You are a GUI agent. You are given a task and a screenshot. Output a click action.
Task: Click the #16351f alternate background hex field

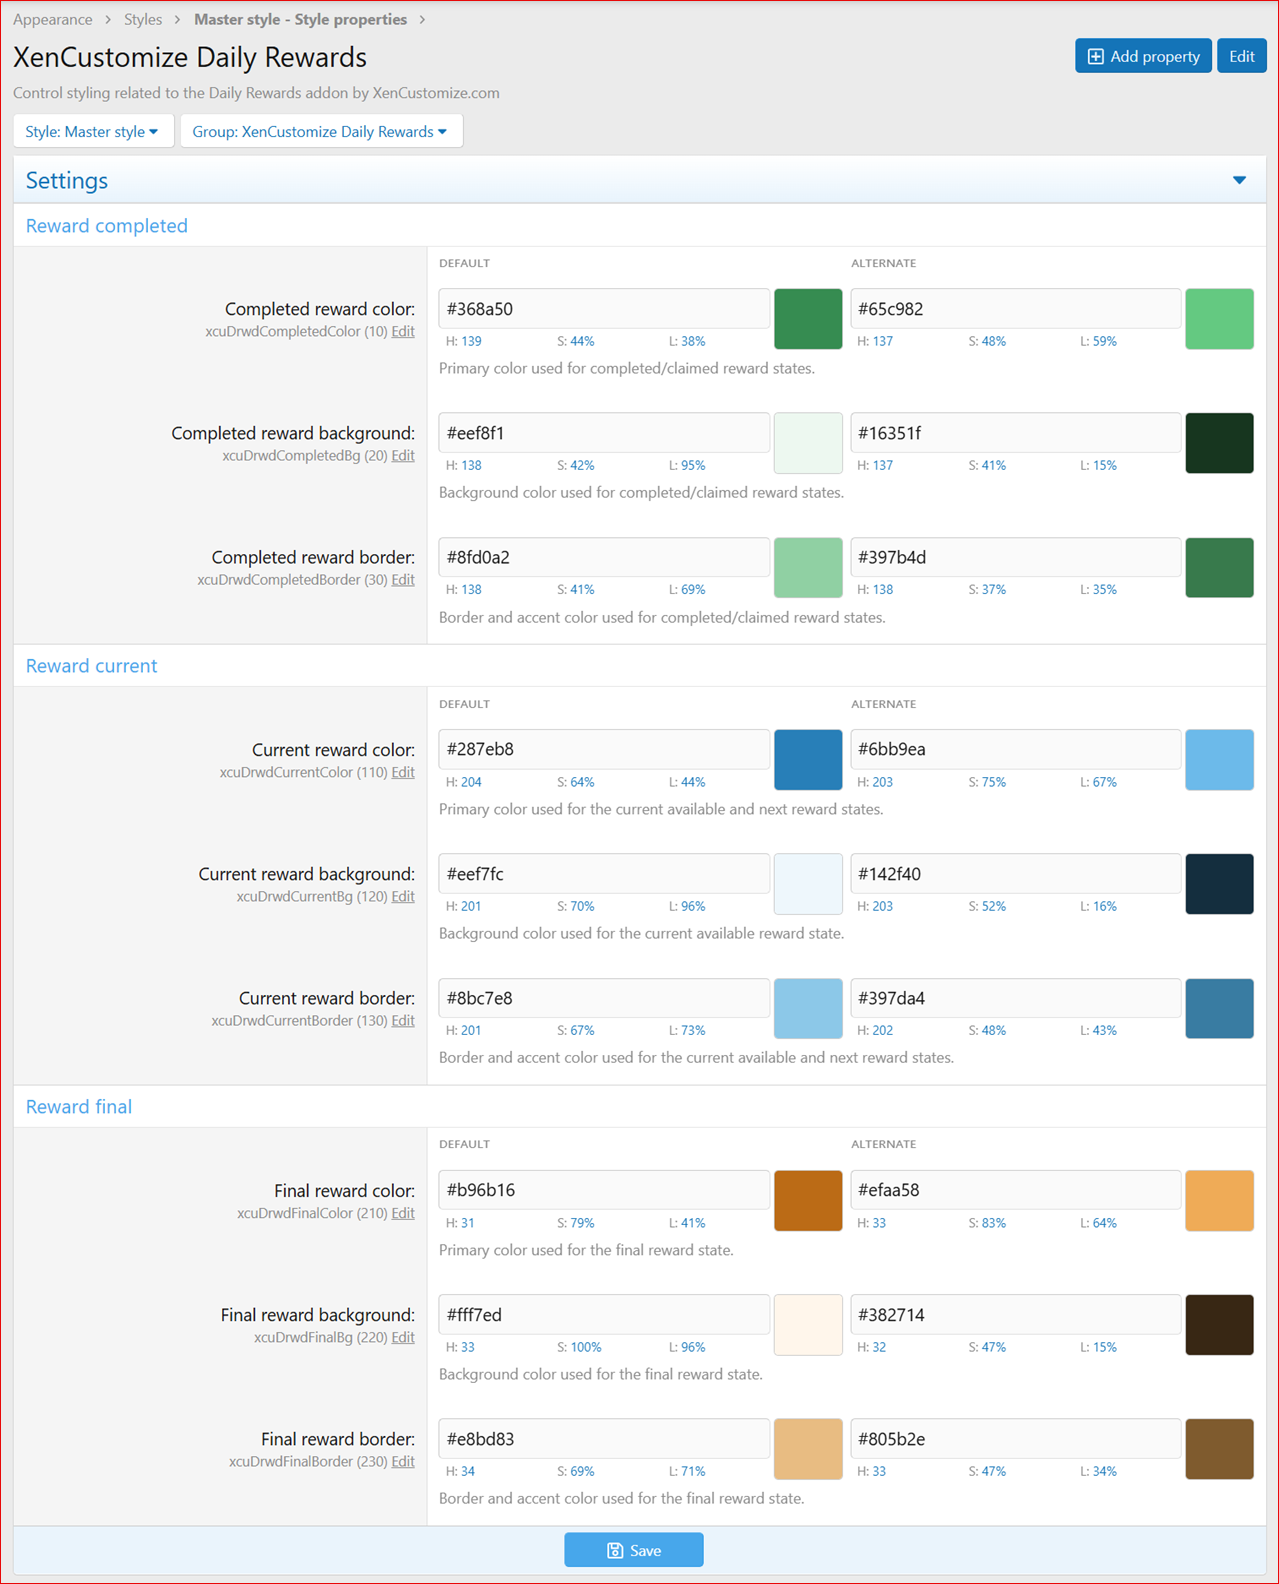point(1015,433)
